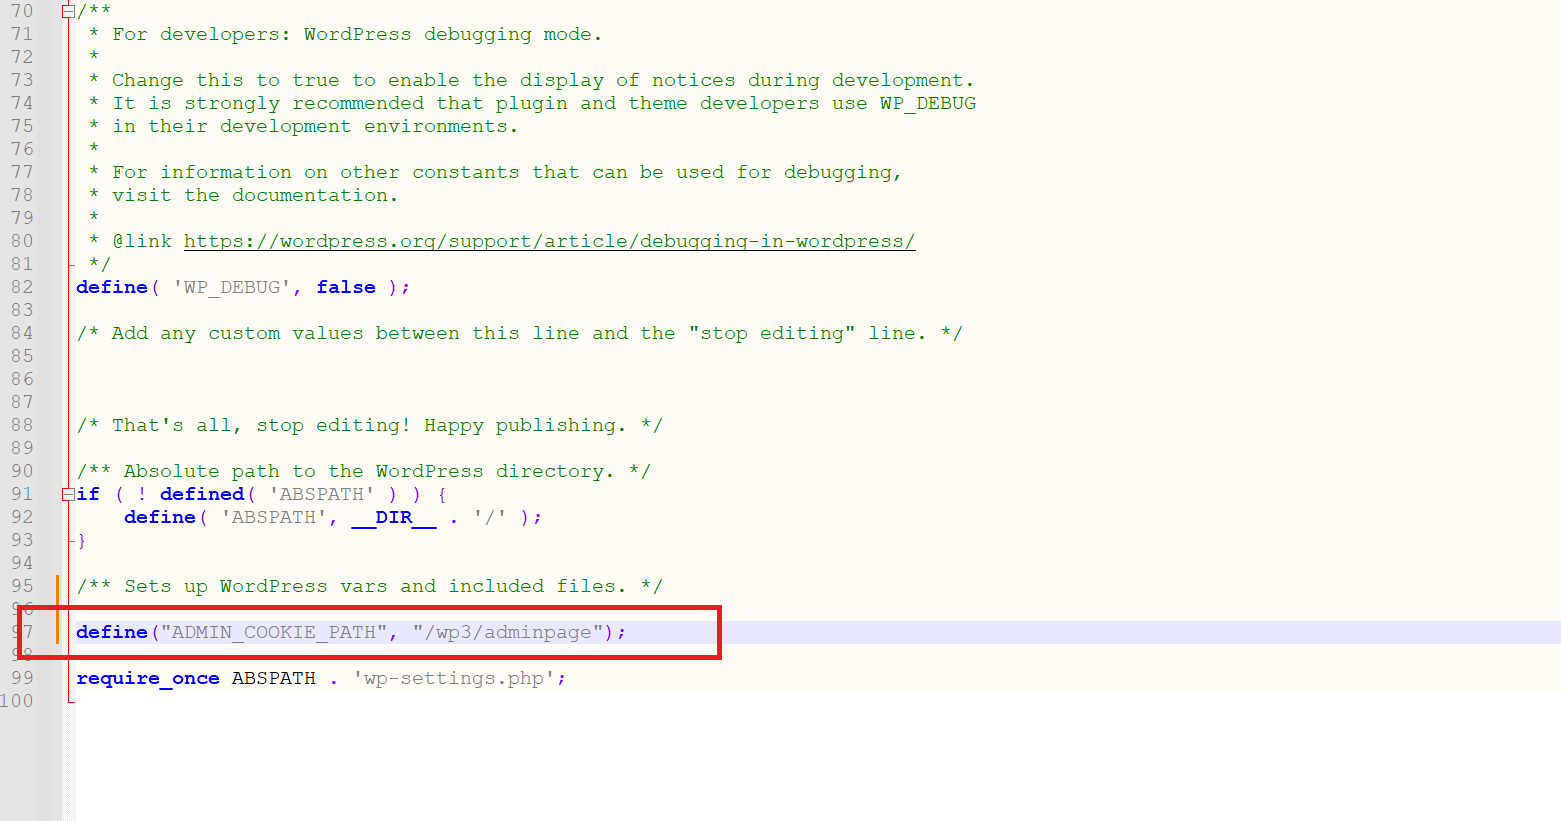Click the comment 'in their development environments.'
The image size is (1561, 821).
[315, 126]
